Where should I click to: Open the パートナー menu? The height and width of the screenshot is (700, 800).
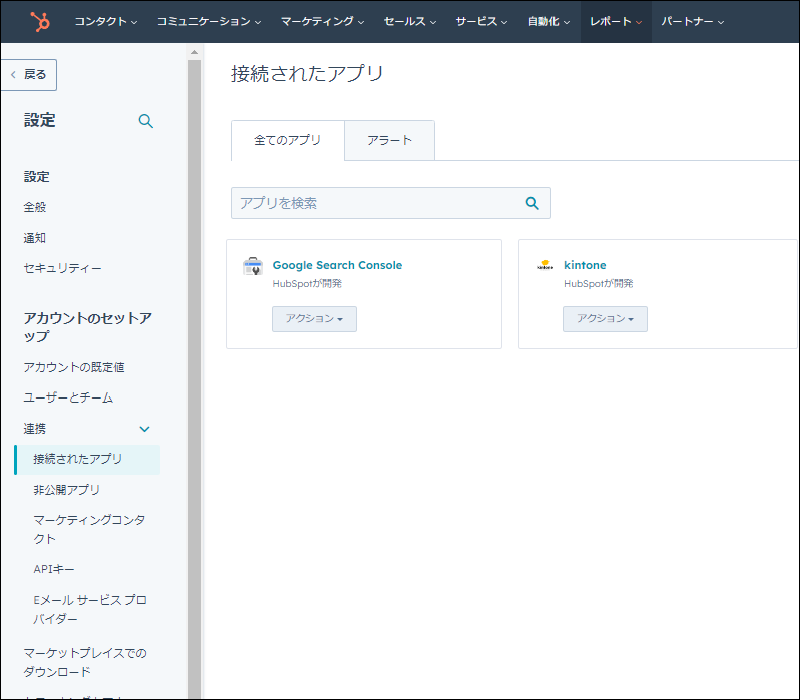click(692, 21)
